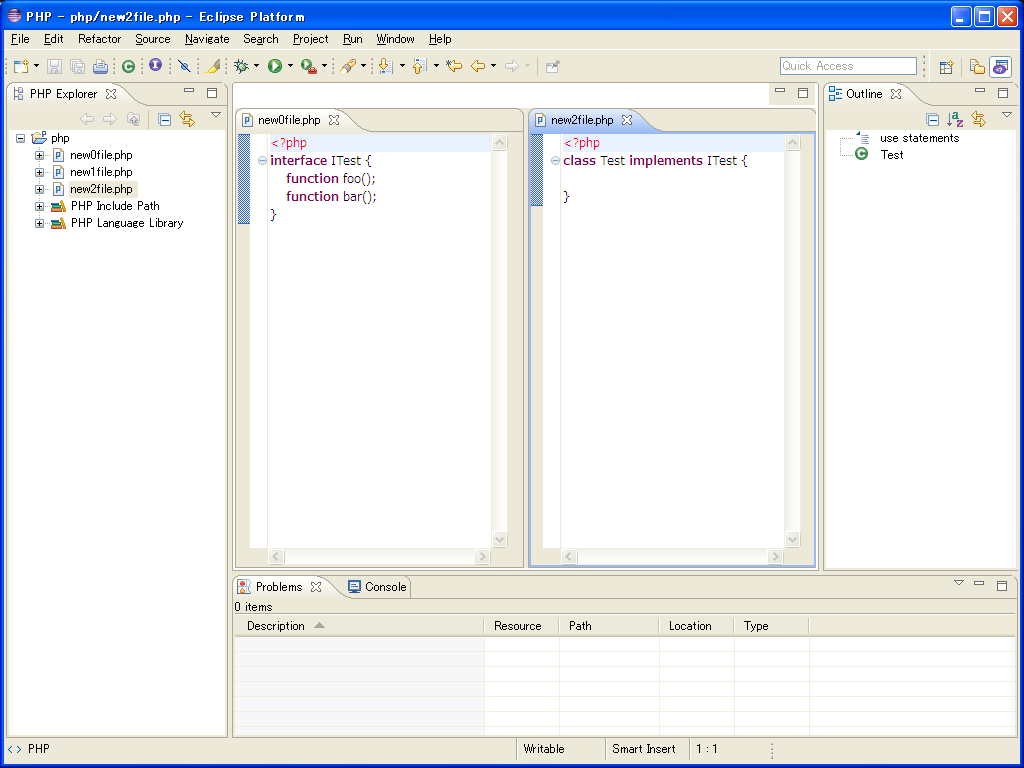Click the Last Edit Location icon
The image size is (1024, 768).
[455, 66]
